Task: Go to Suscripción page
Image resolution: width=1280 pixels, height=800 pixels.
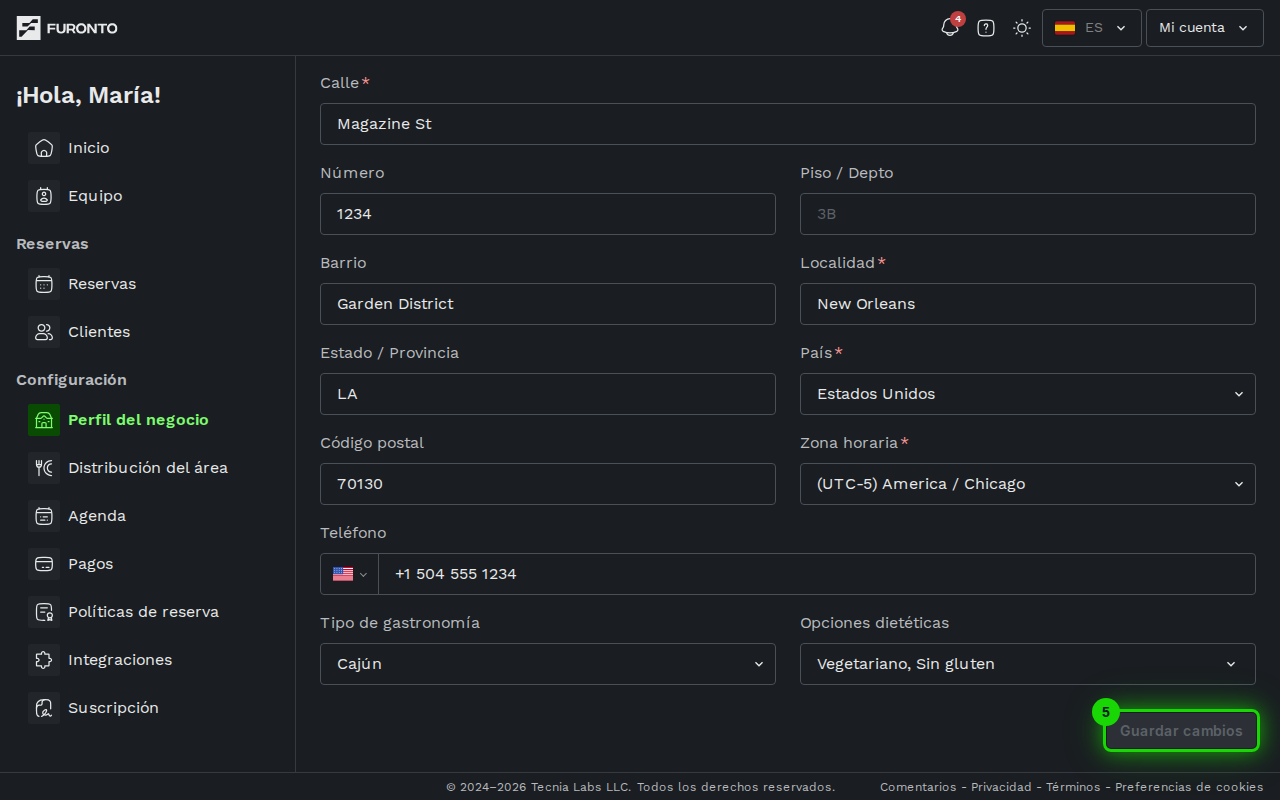Action: pos(113,708)
